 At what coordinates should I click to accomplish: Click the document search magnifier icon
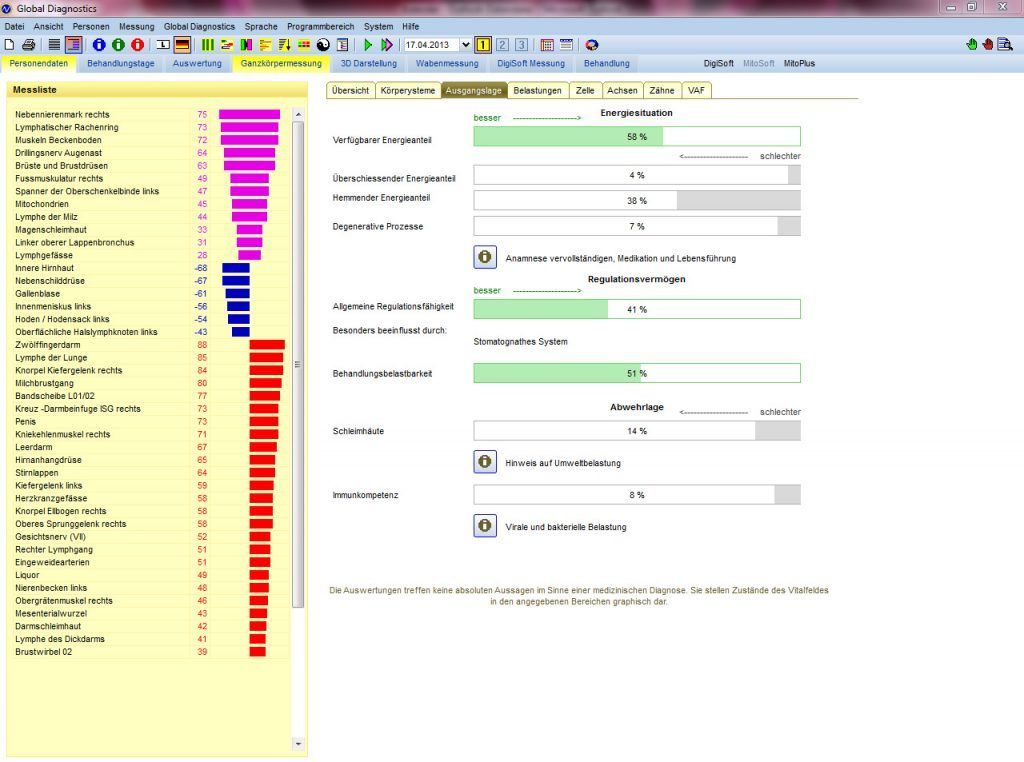[1005, 45]
